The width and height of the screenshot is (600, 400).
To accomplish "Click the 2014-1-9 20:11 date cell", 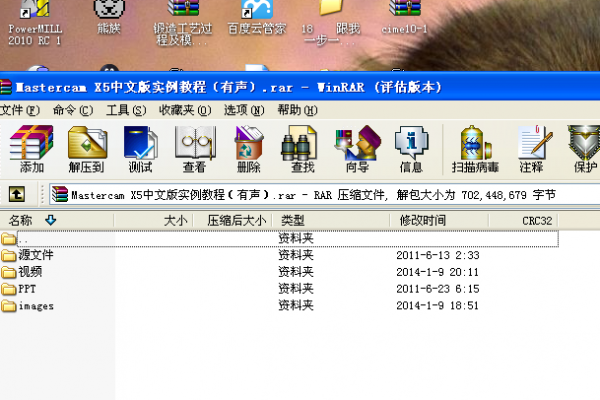I will [x=437, y=272].
